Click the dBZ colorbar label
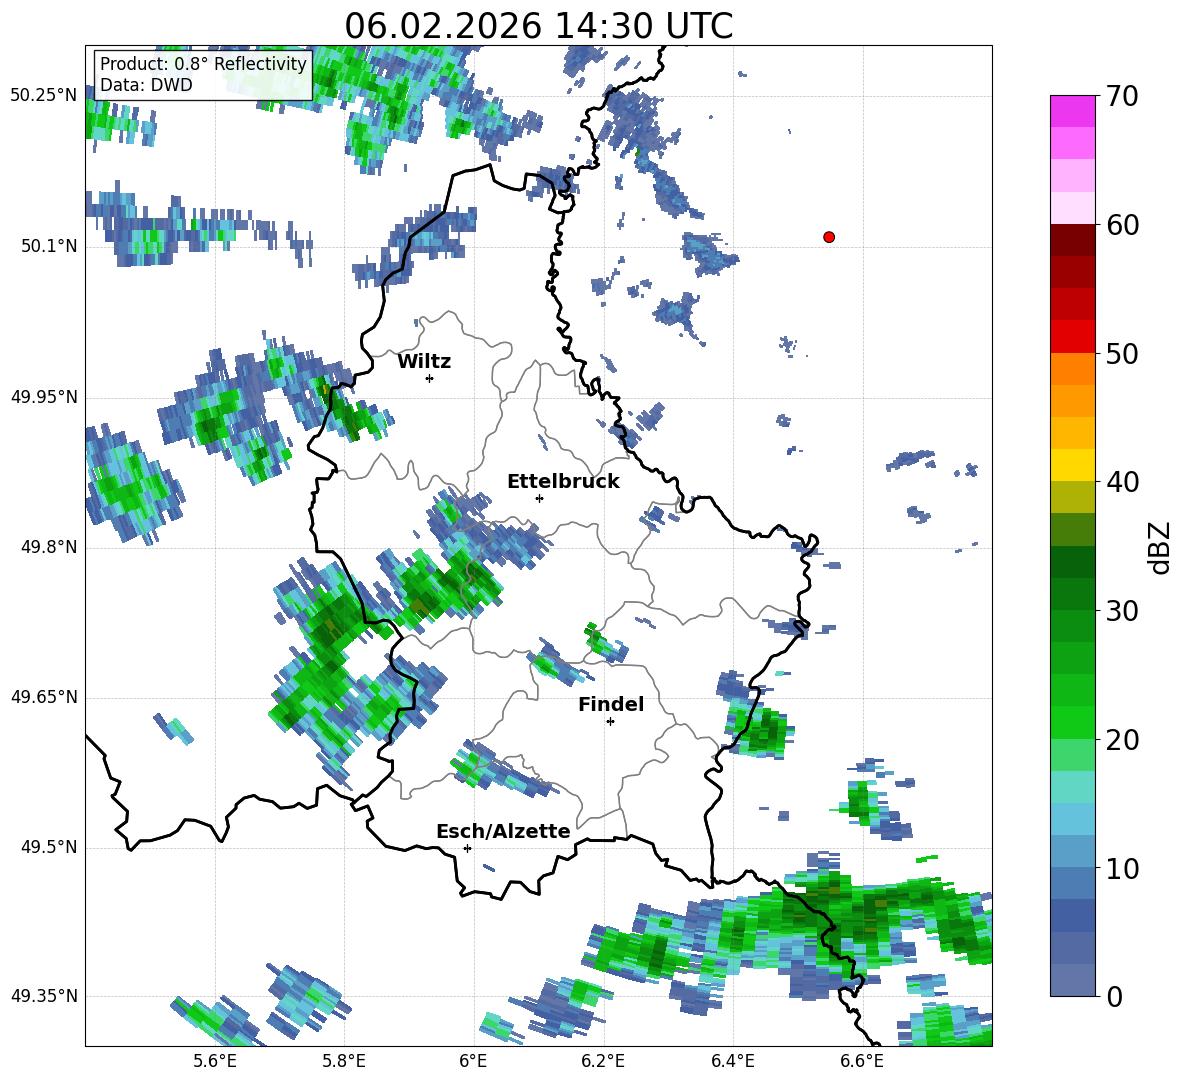Viewport: 1184px width, 1081px height. 1161,547
